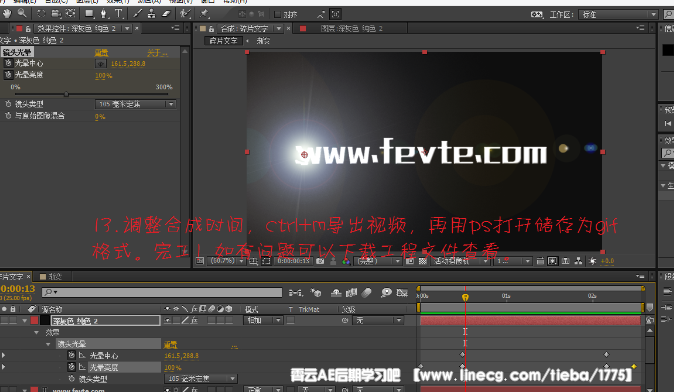Toggle flare center stopwatch in timeline
This screenshot has width=674, height=392.
(x=71, y=355)
